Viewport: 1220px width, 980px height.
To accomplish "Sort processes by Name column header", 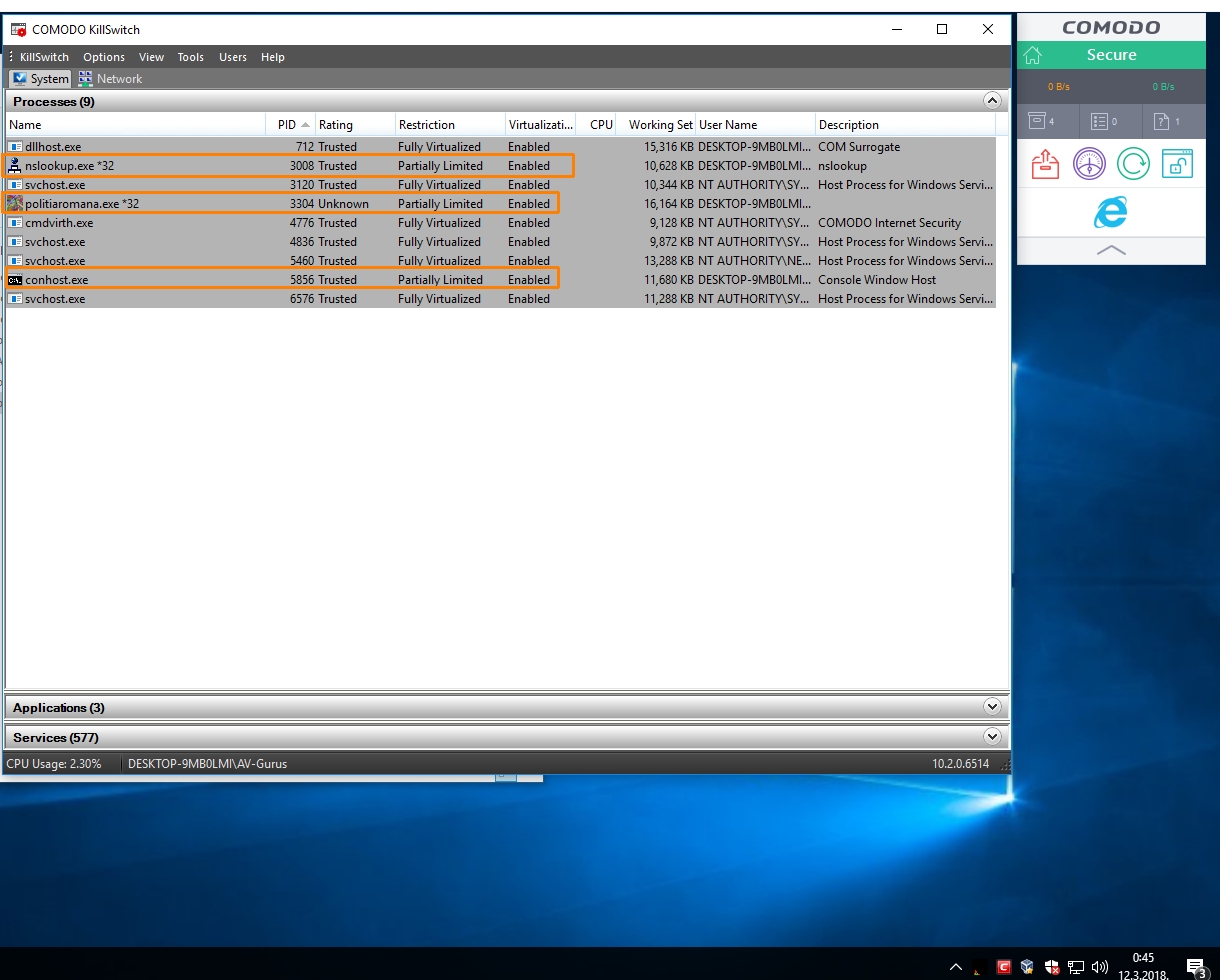I will [x=137, y=125].
